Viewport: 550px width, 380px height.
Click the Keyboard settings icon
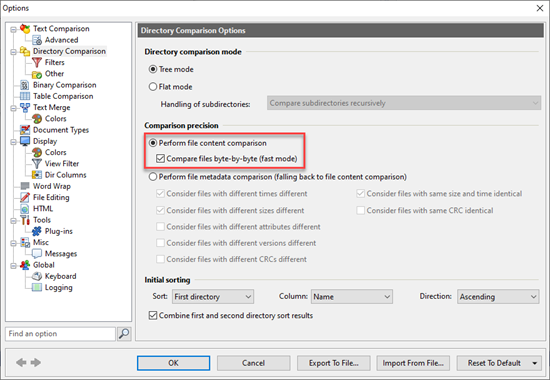pyautogui.click(x=37, y=276)
